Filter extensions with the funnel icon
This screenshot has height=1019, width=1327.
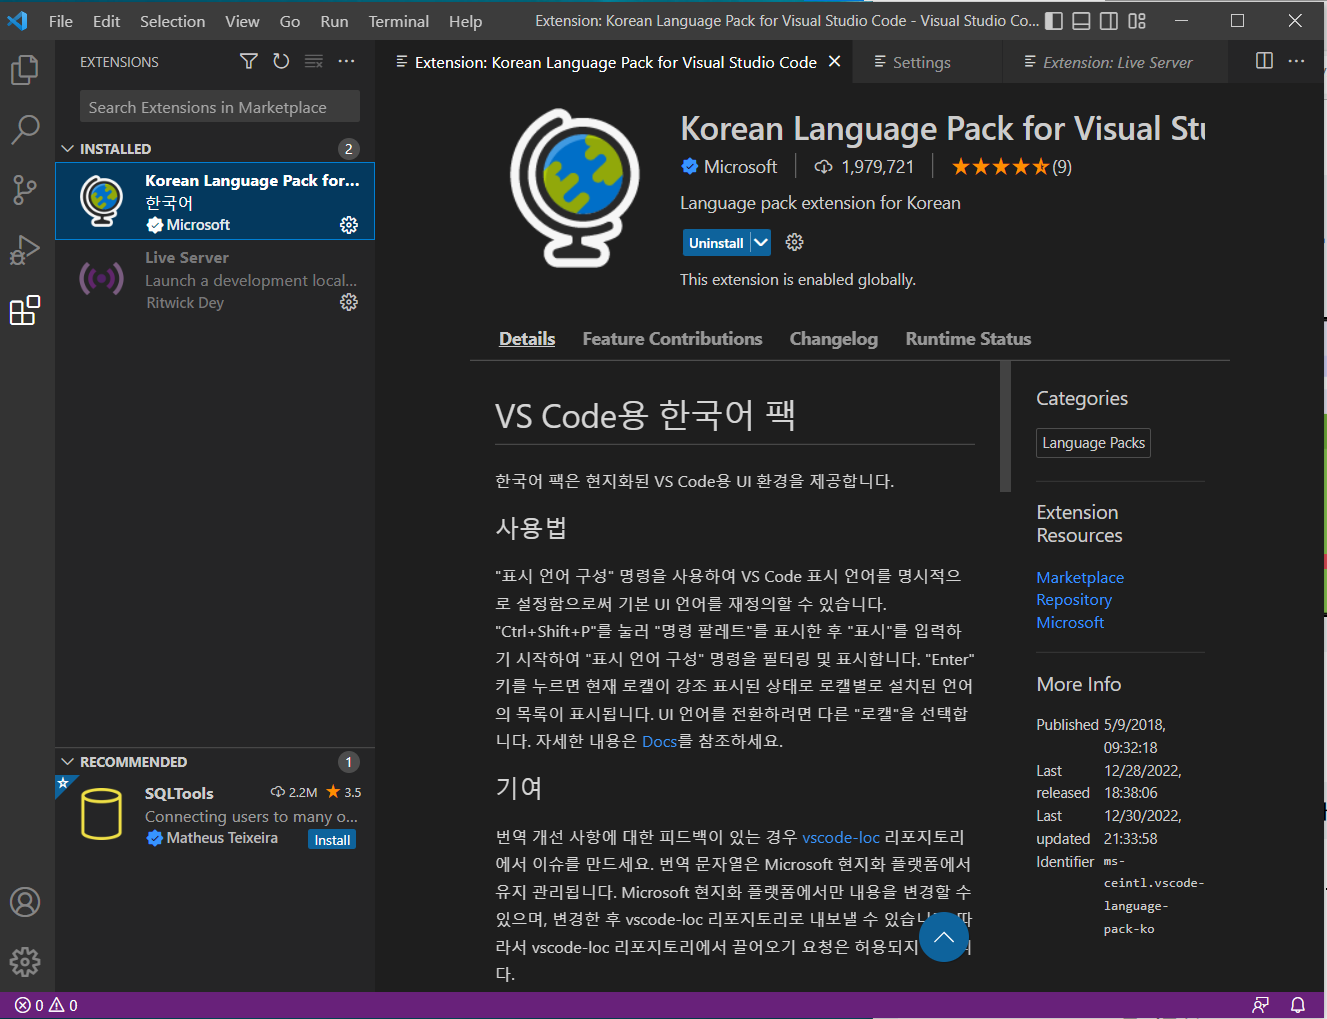point(249,62)
